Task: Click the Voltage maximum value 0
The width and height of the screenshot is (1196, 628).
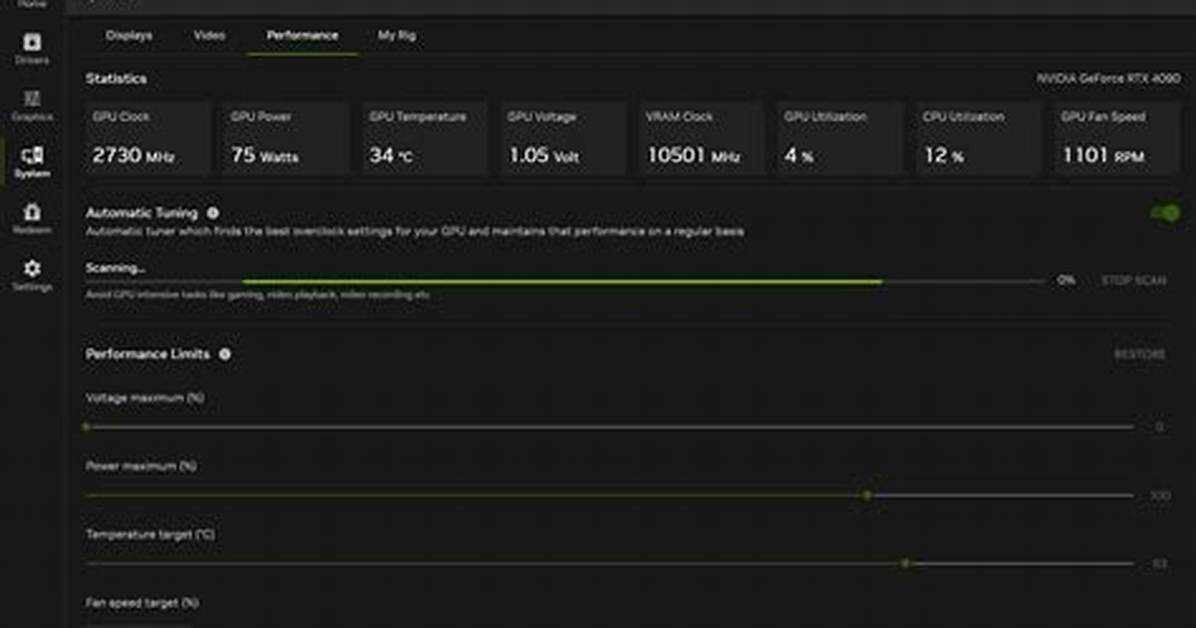Action: click(x=1159, y=427)
